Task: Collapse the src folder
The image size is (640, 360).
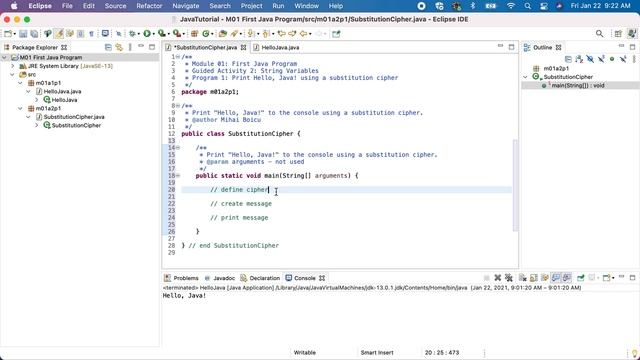Action: 13,75
